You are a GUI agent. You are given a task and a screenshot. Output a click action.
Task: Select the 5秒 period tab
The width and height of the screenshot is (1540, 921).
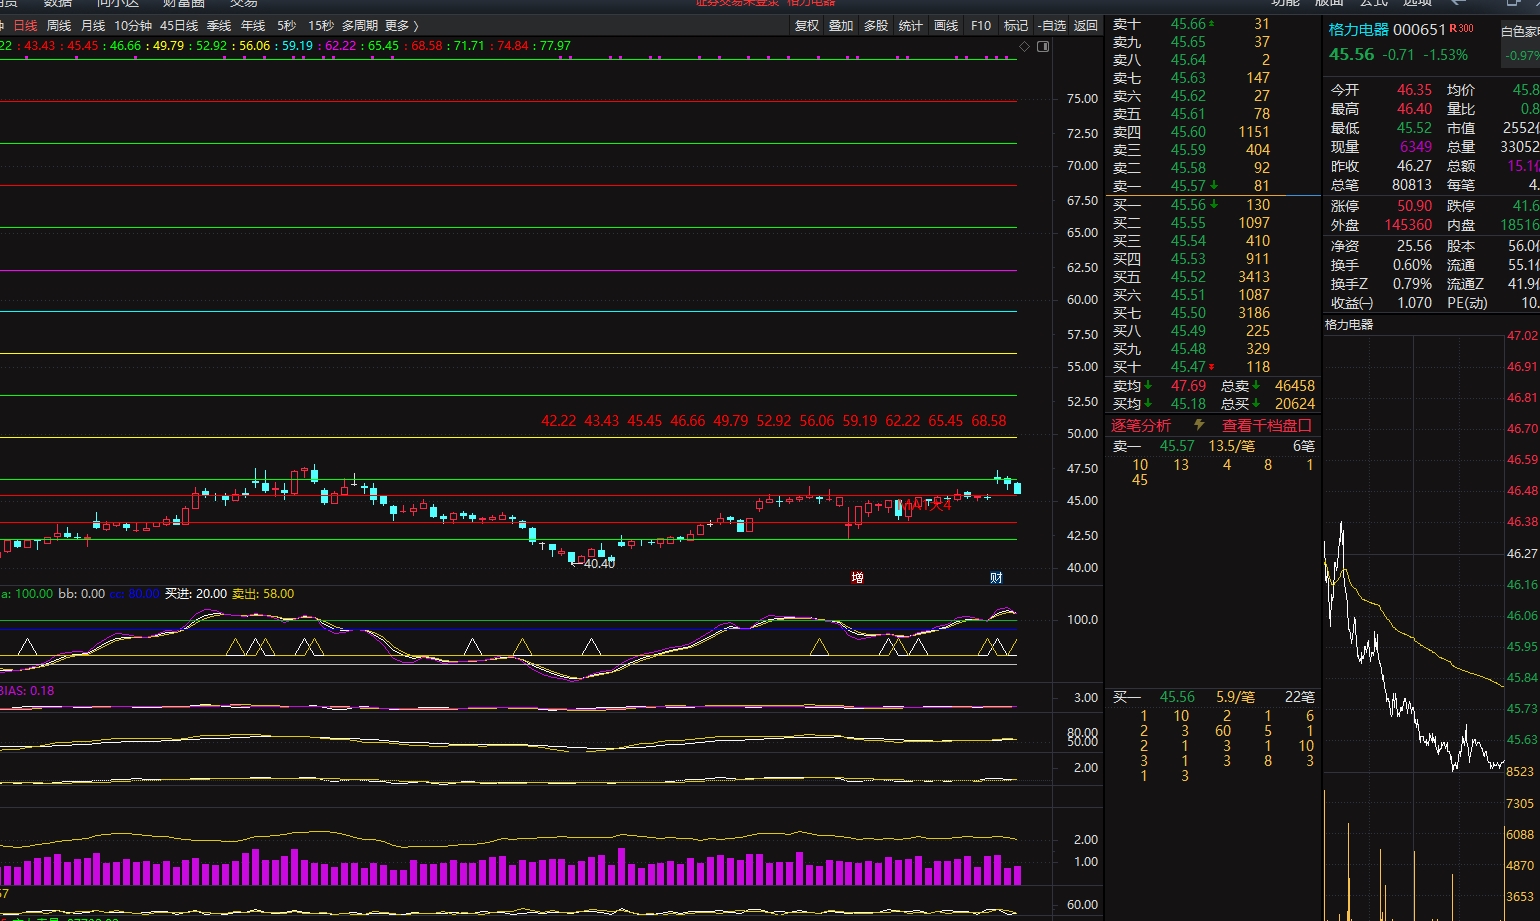tap(287, 25)
